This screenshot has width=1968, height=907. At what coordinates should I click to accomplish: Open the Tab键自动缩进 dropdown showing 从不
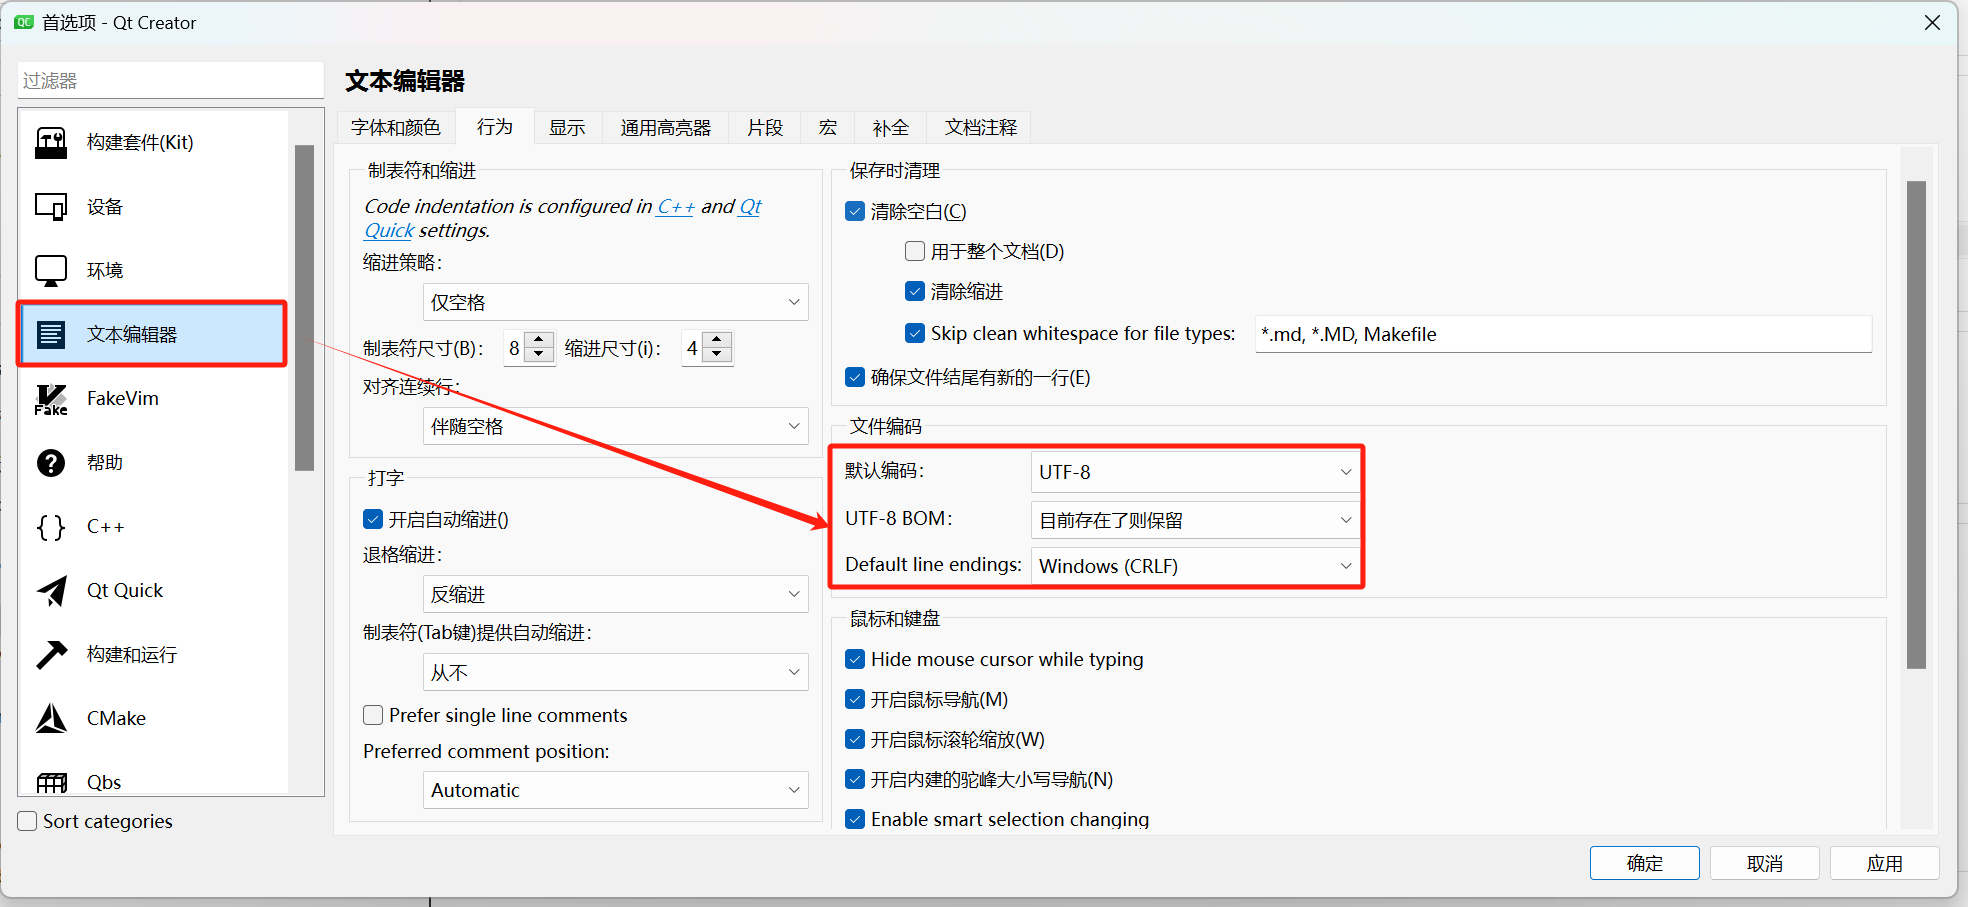pyautogui.click(x=615, y=672)
